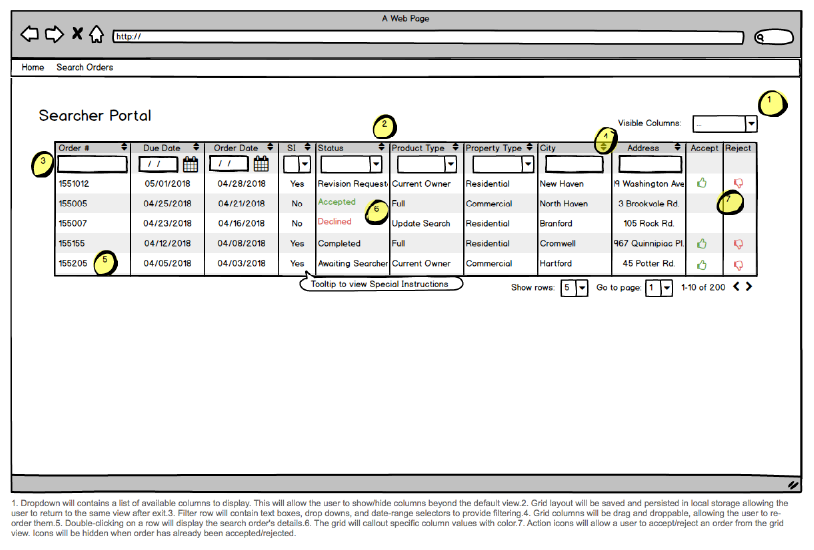Image resolution: width=814 pixels, height=550 pixels.
Task: Accept order 155155 with thumbs up
Action: [702, 243]
